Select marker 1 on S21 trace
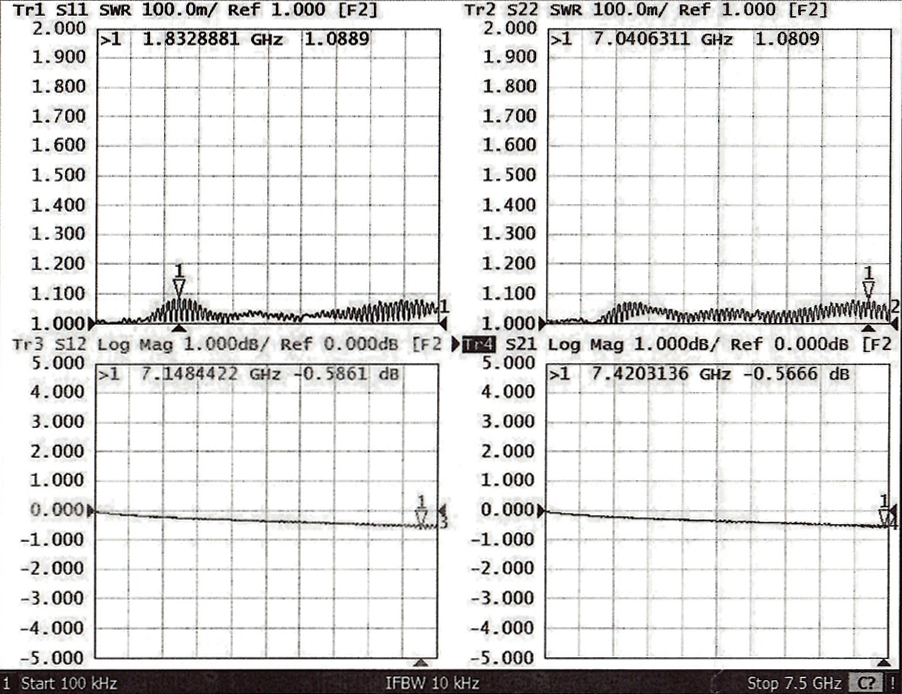This screenshot has width=902, height=694. [x=884, y=516]
